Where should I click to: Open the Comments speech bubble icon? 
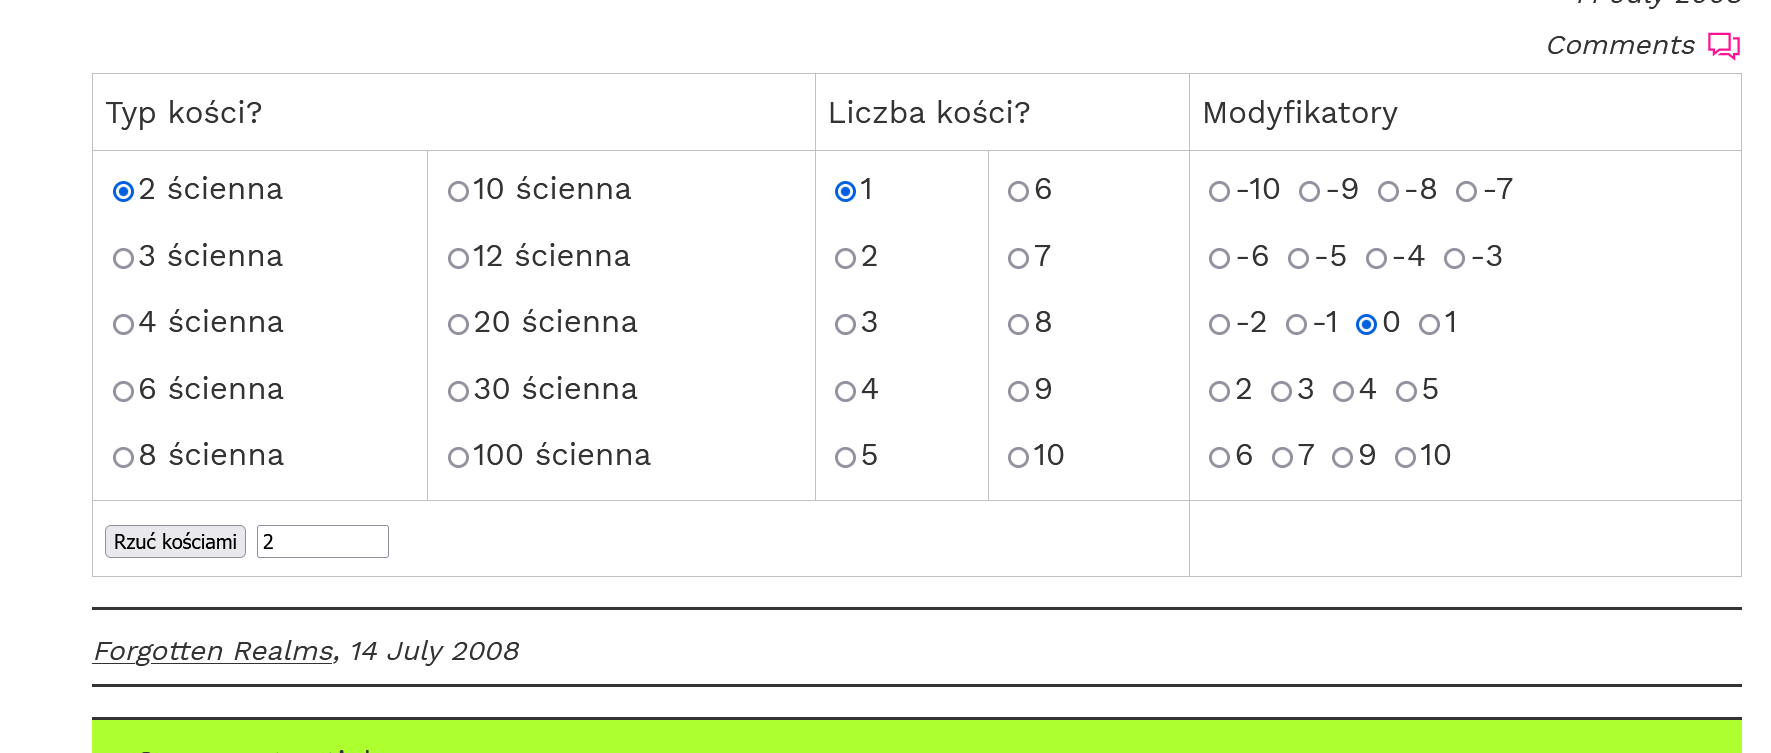1724,46
